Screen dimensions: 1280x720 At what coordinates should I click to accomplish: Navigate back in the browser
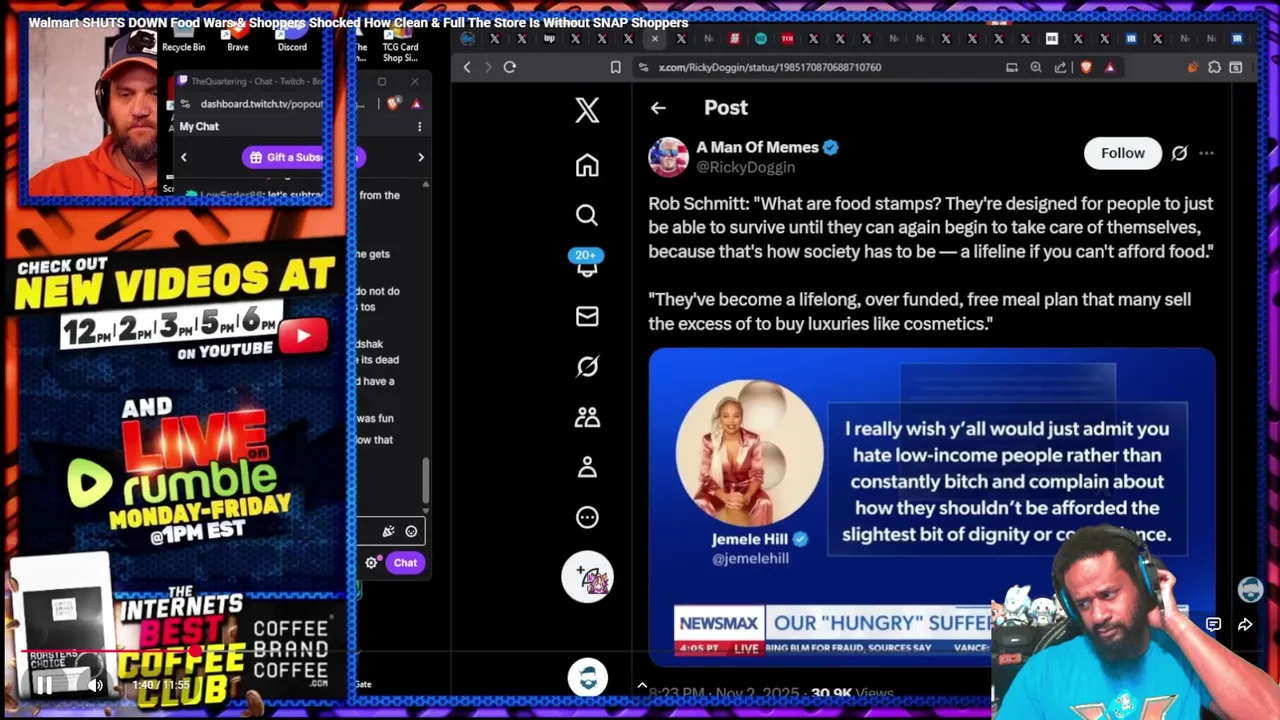467,67
